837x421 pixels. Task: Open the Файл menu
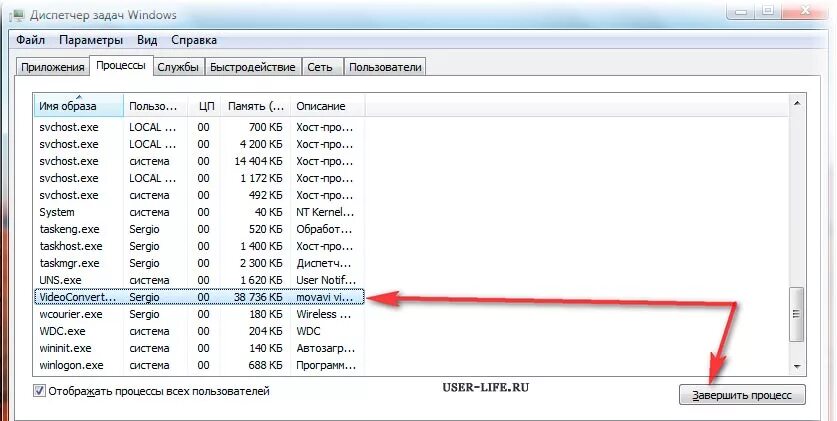[x=30, y=40]
